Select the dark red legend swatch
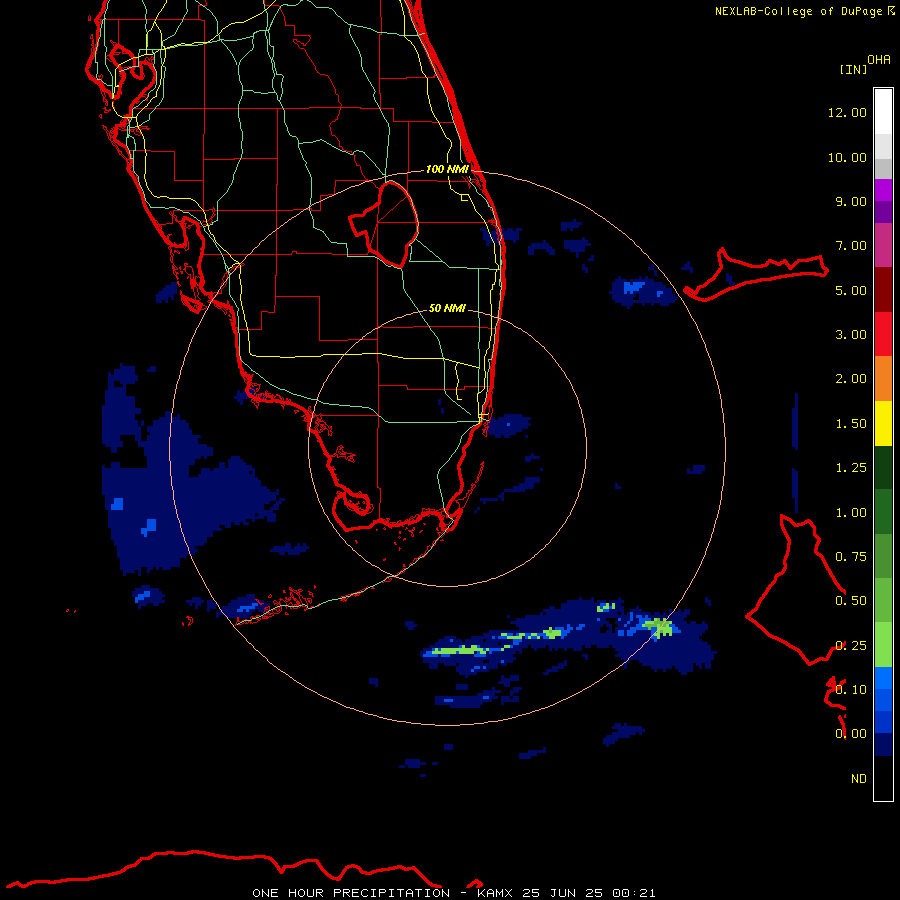This screenshot has width=900, height=900. click(883, 290)
